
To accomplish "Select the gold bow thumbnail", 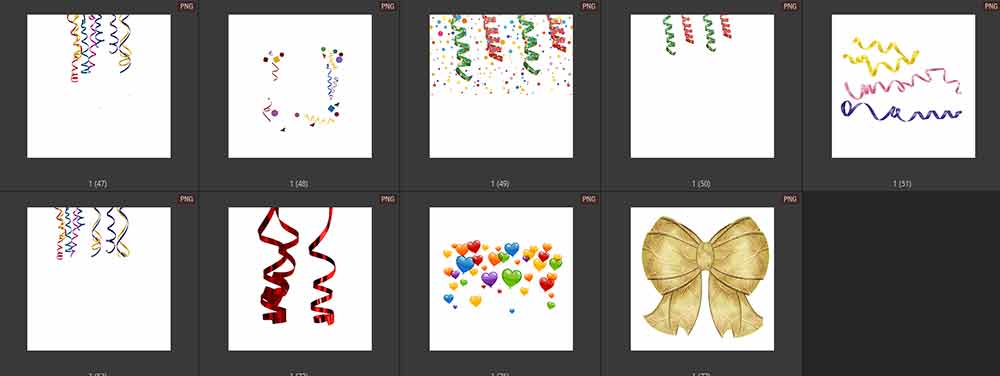I will click(702, 278).
